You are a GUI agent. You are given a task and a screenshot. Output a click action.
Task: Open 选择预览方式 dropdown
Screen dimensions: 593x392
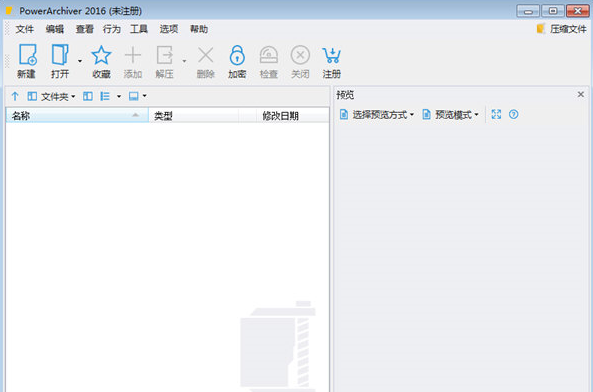[x=377, y=115]
